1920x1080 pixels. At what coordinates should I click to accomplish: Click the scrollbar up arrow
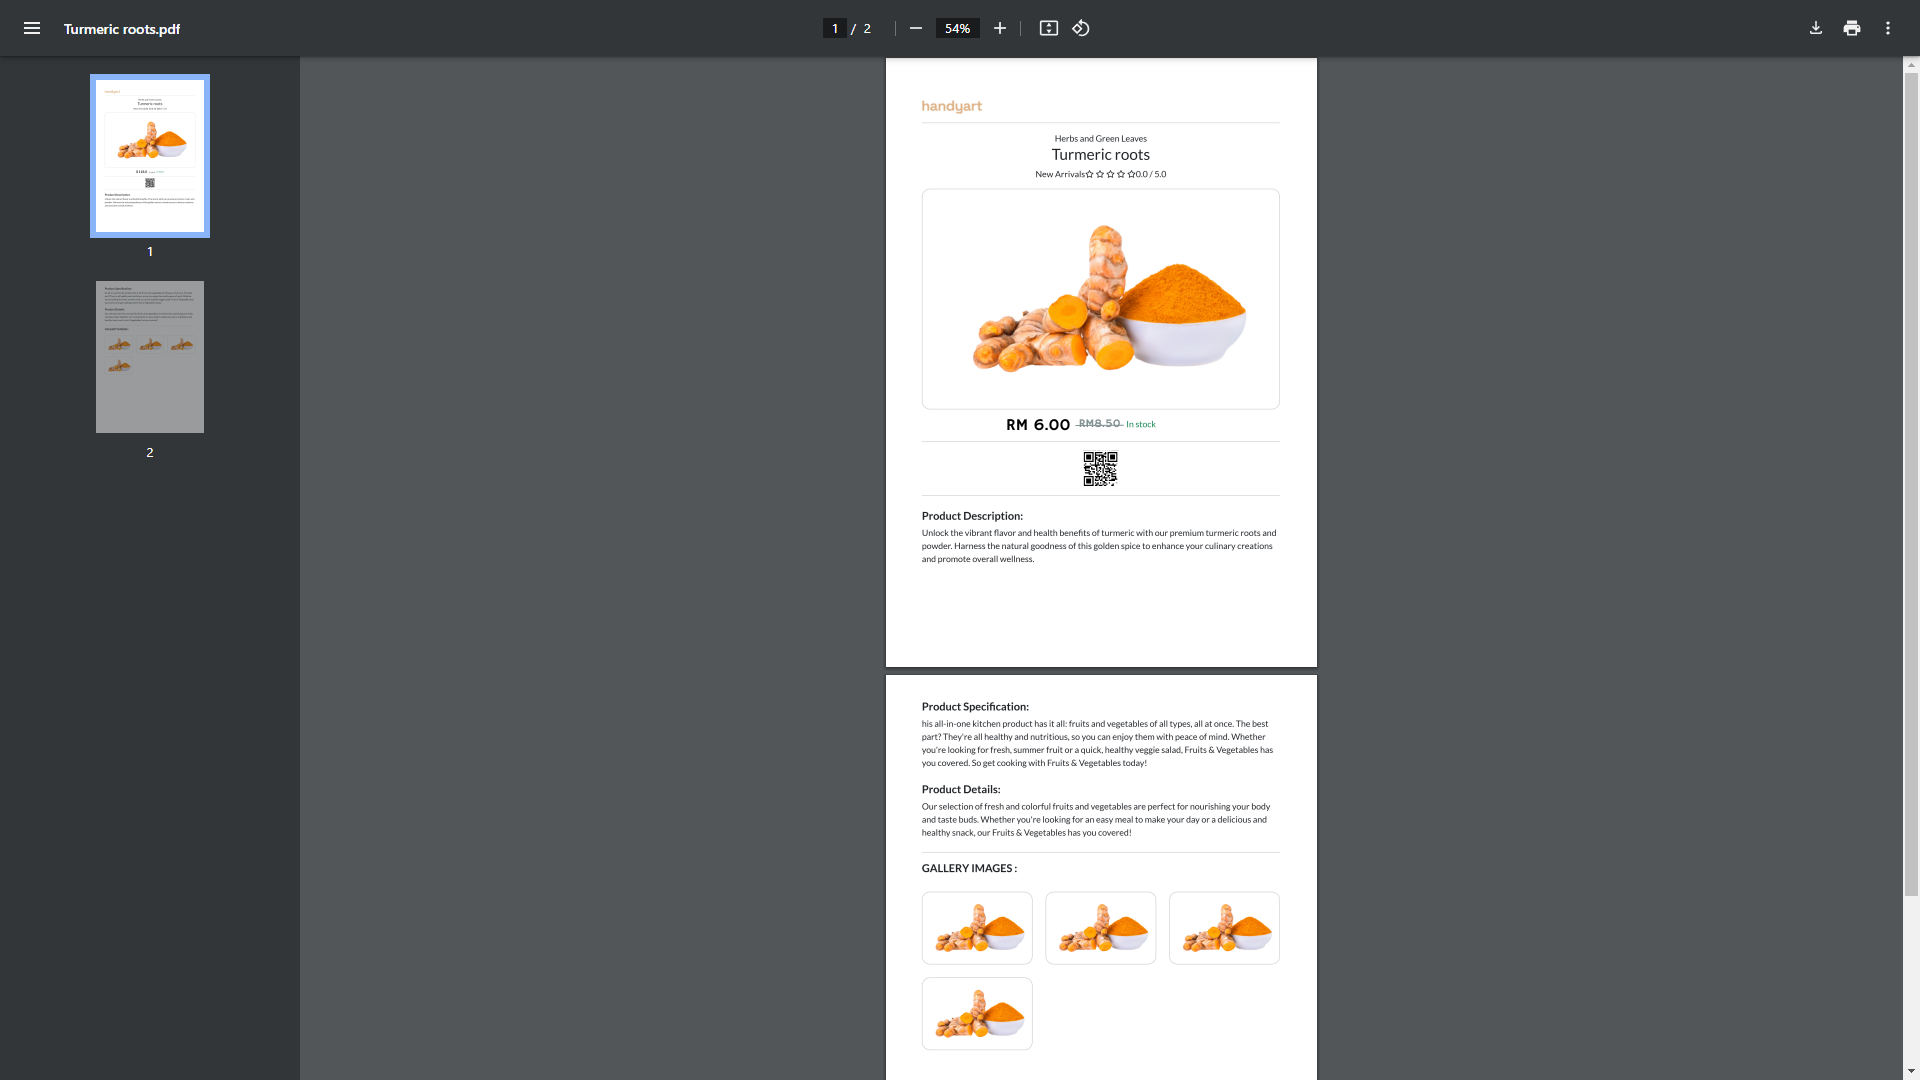point(1911,65)
